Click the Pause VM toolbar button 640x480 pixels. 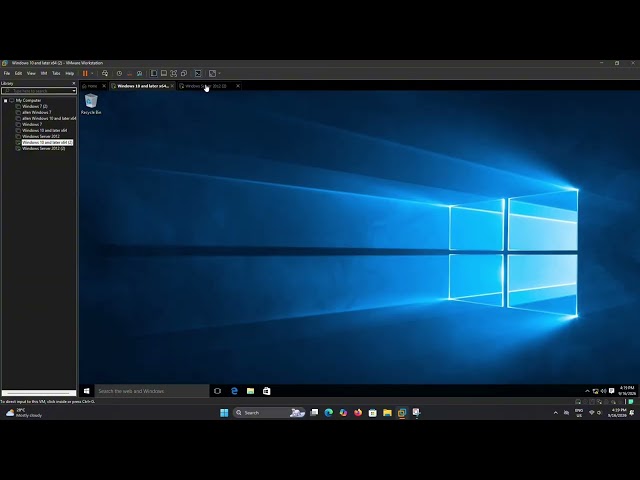(x=85, y=73)
